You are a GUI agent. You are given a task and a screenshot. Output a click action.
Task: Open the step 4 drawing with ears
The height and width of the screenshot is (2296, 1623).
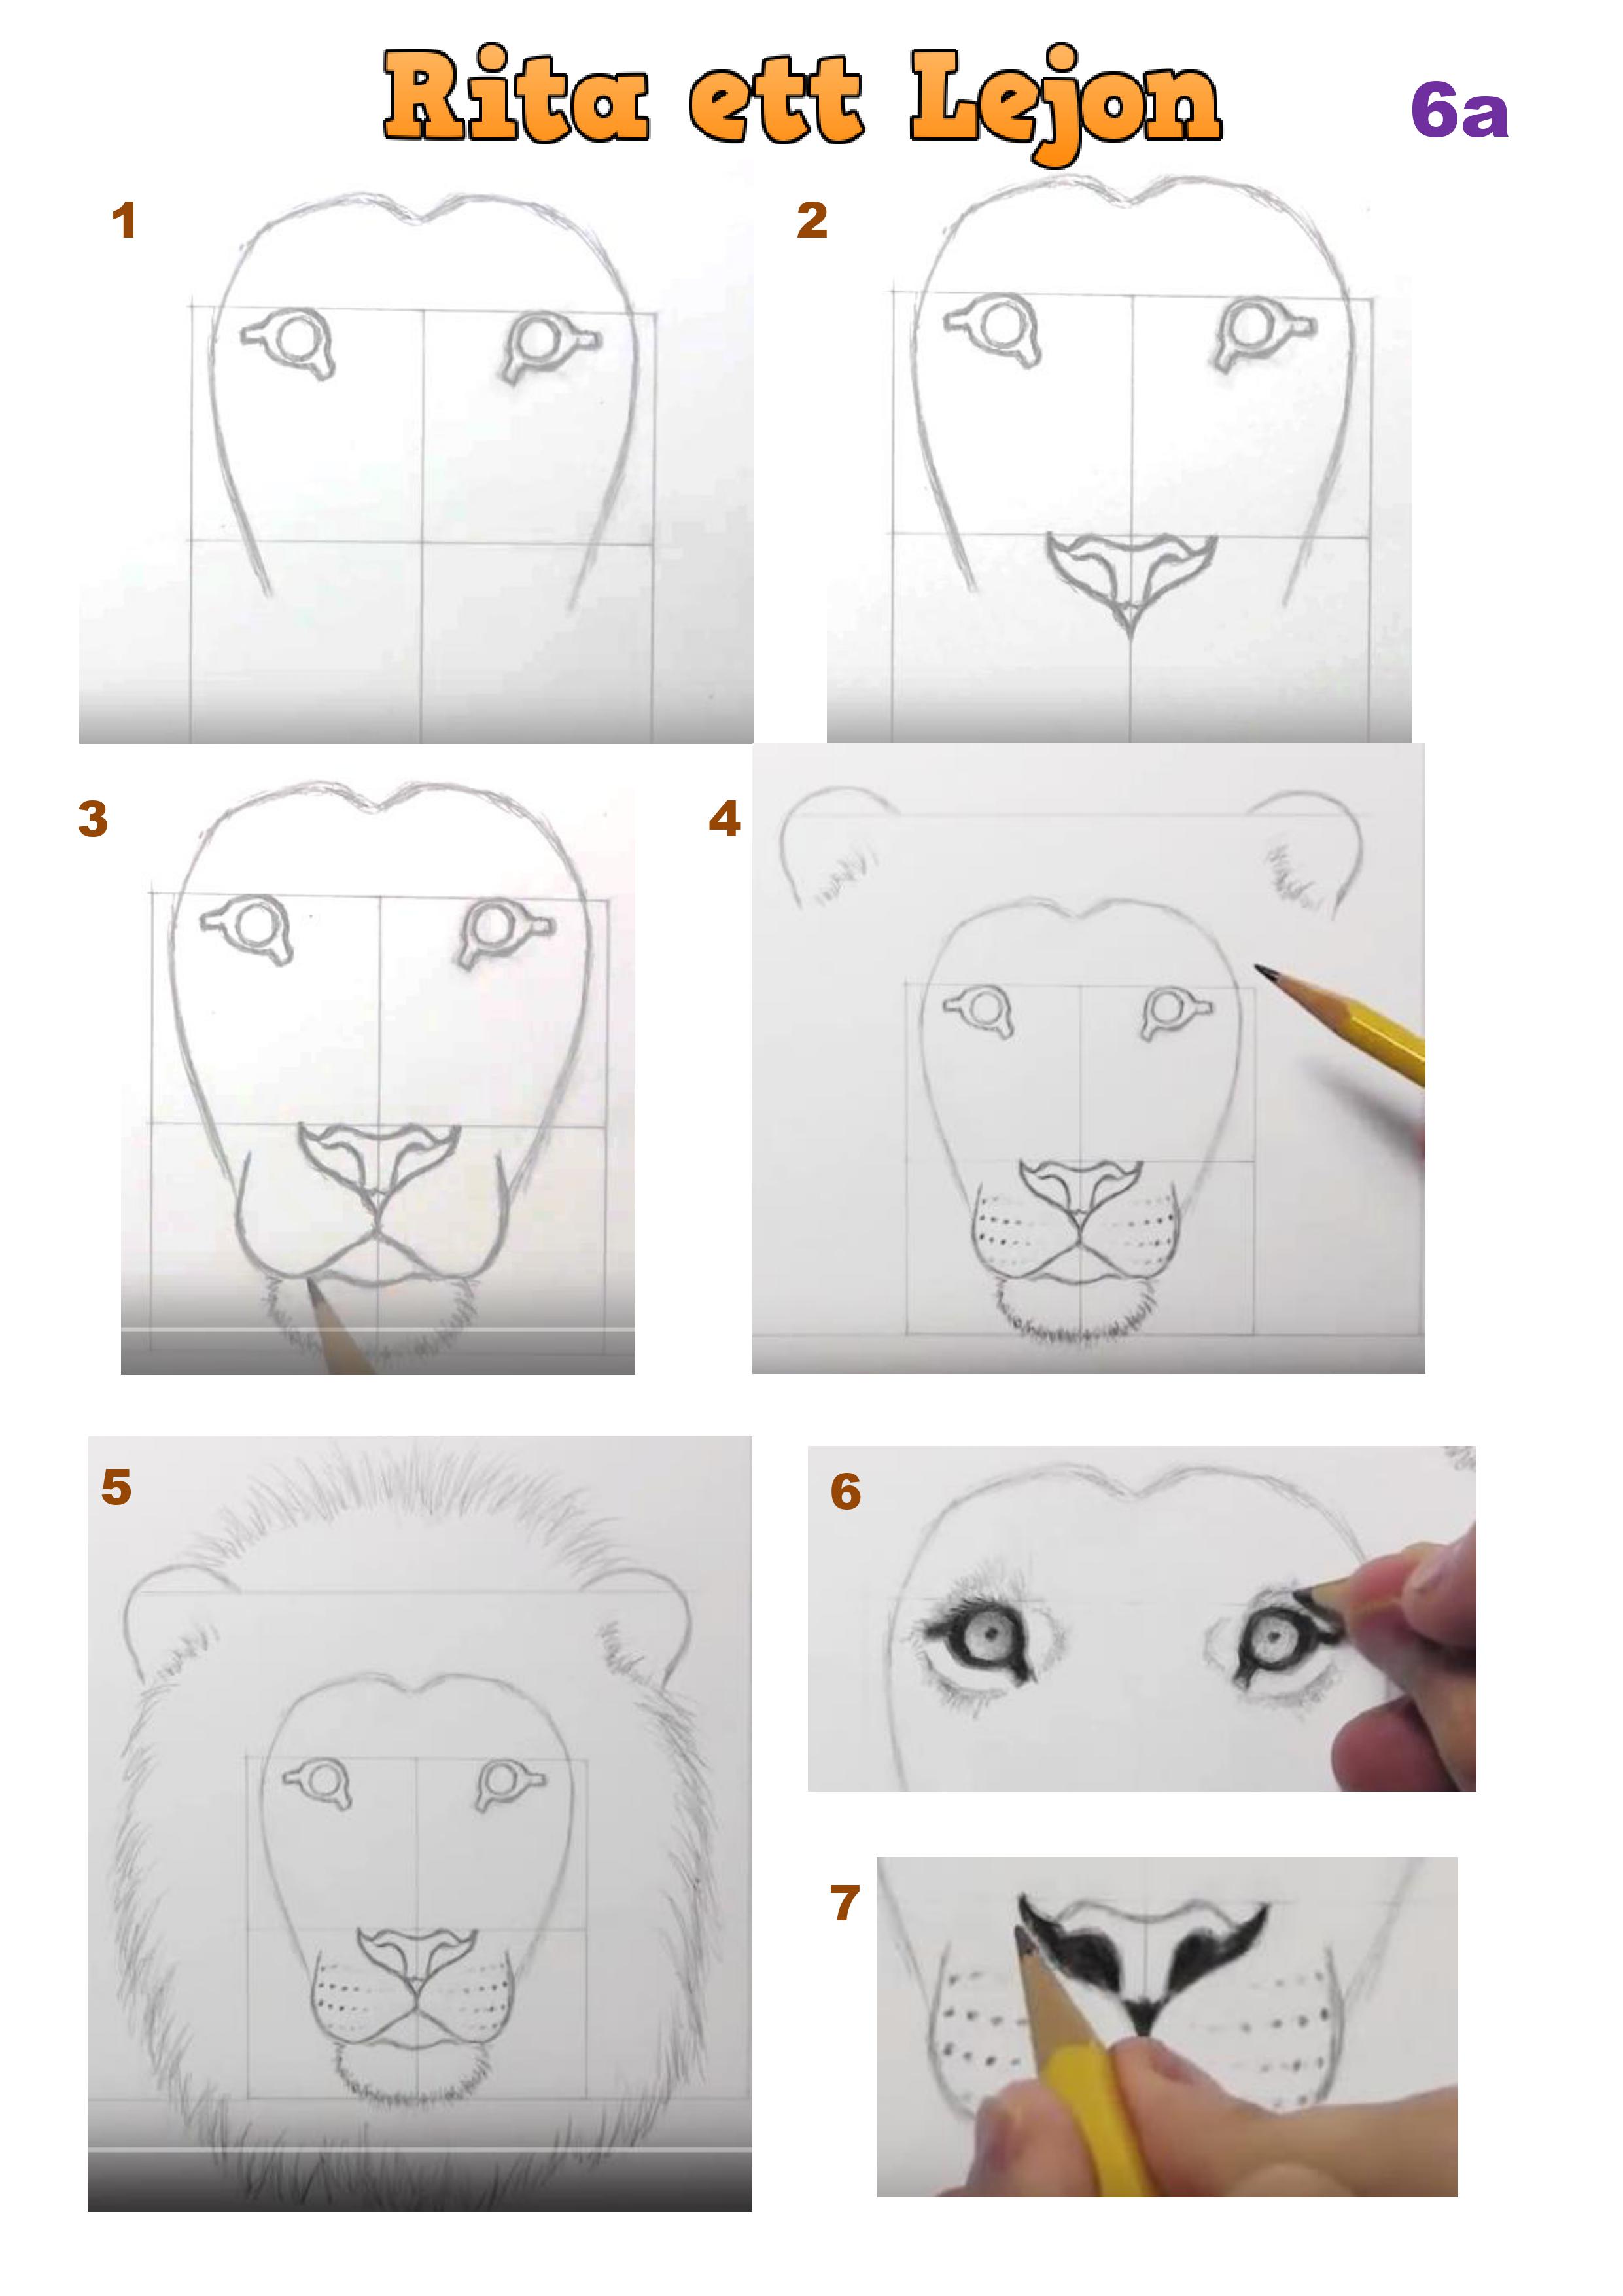[1088, 1058]
